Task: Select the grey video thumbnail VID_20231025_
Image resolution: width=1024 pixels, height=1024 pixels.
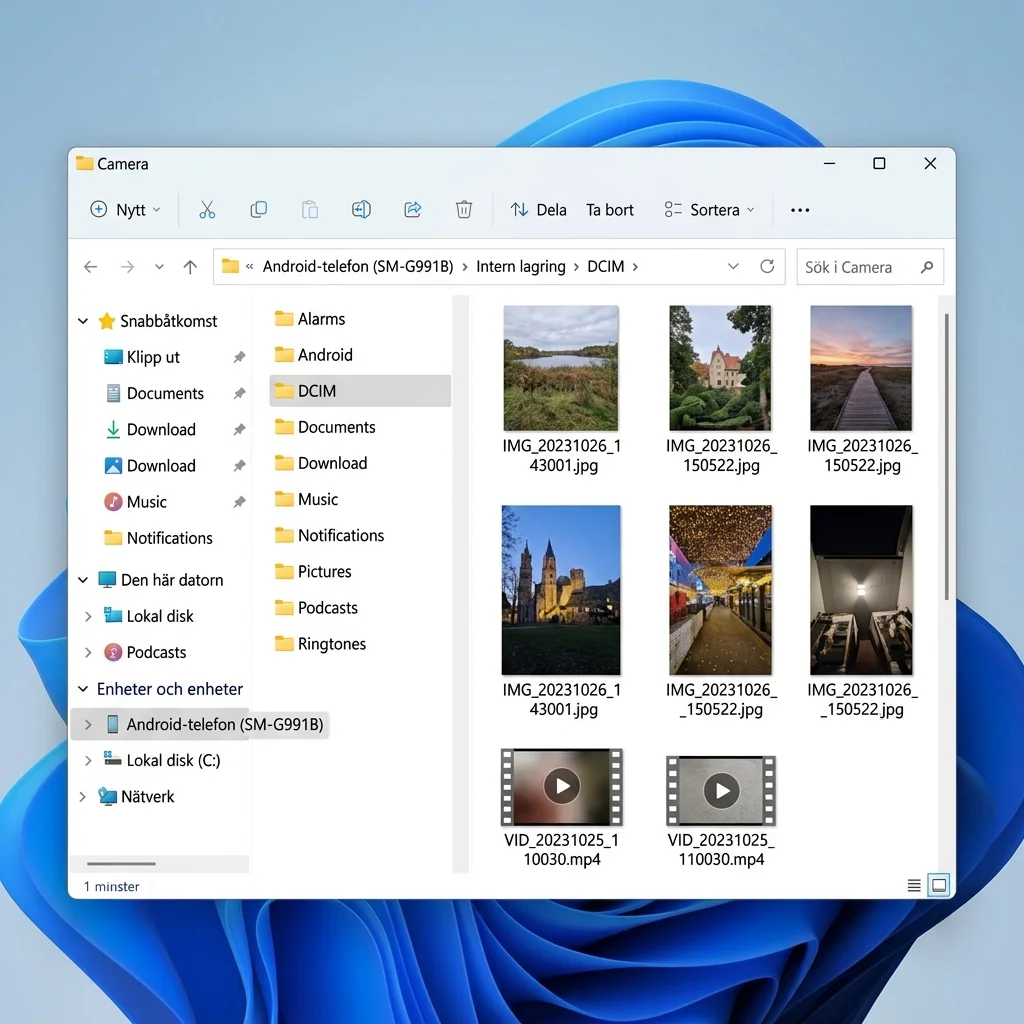Action: [721, 790]
